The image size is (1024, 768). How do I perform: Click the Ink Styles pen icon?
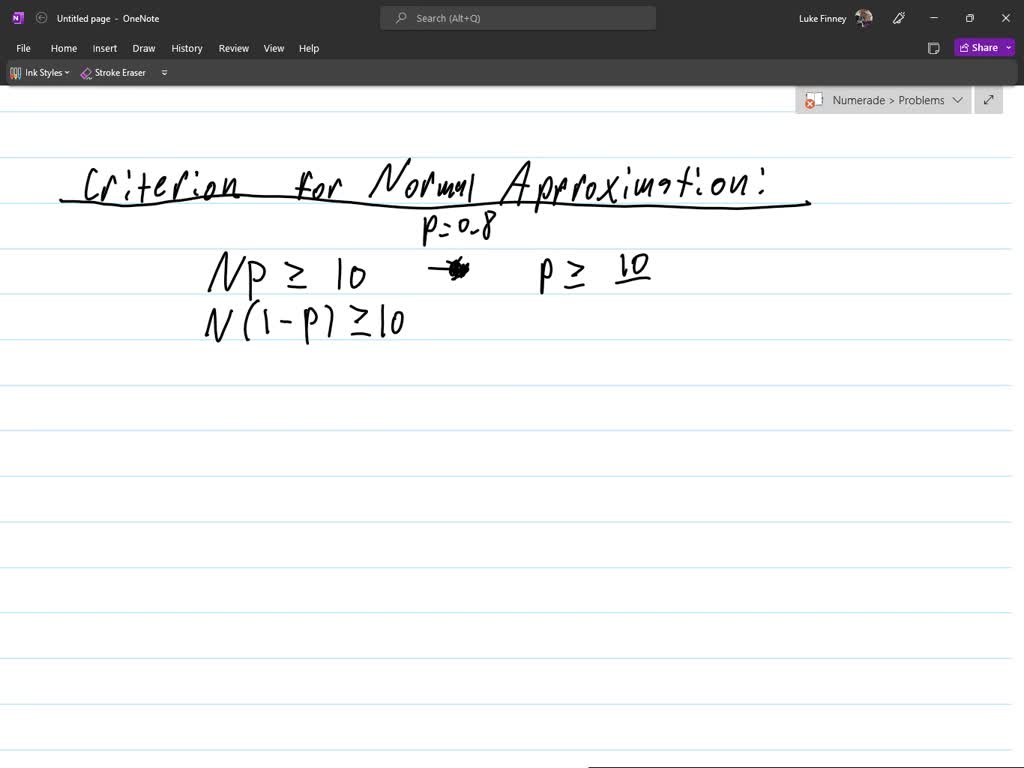coord(15,72)
